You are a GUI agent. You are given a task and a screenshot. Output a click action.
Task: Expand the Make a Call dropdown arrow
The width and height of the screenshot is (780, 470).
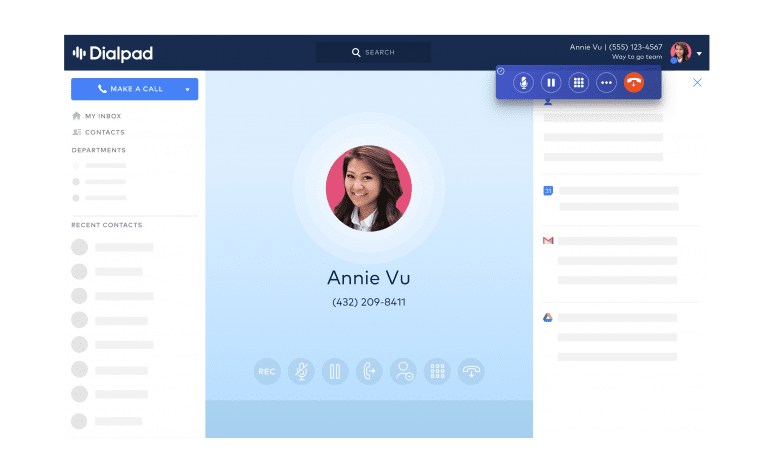(188, 90)
